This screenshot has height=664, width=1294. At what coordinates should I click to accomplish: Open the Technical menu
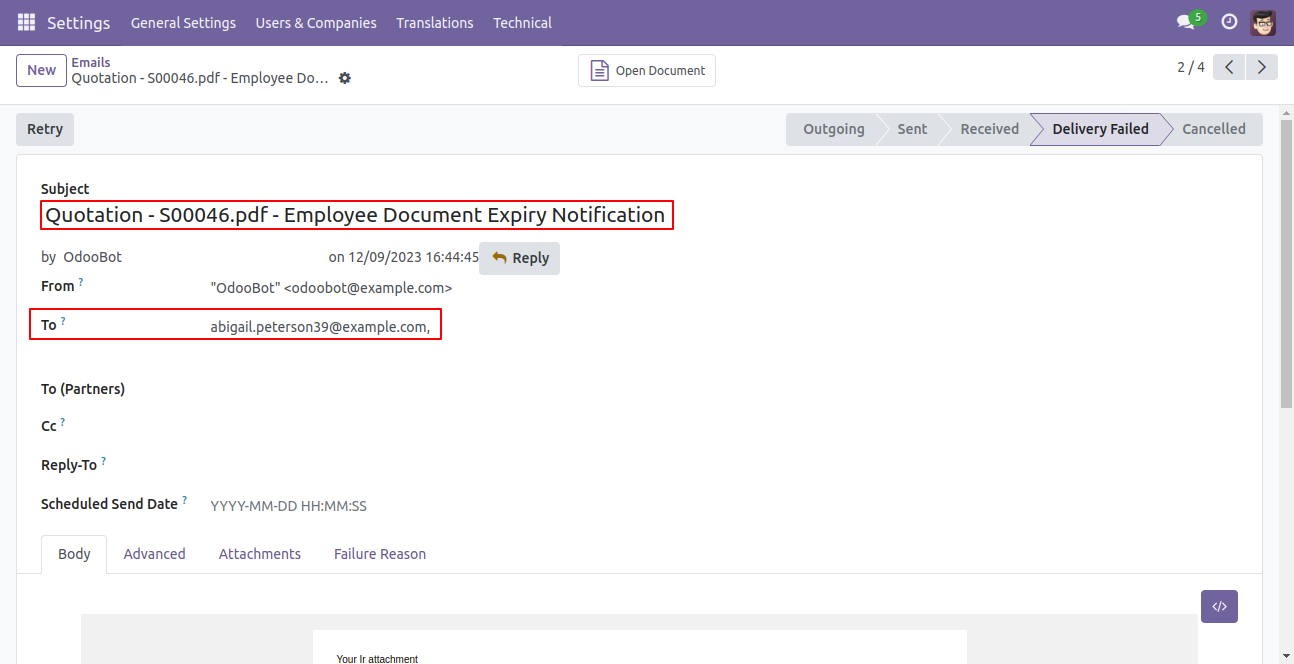tap(522, 22)
